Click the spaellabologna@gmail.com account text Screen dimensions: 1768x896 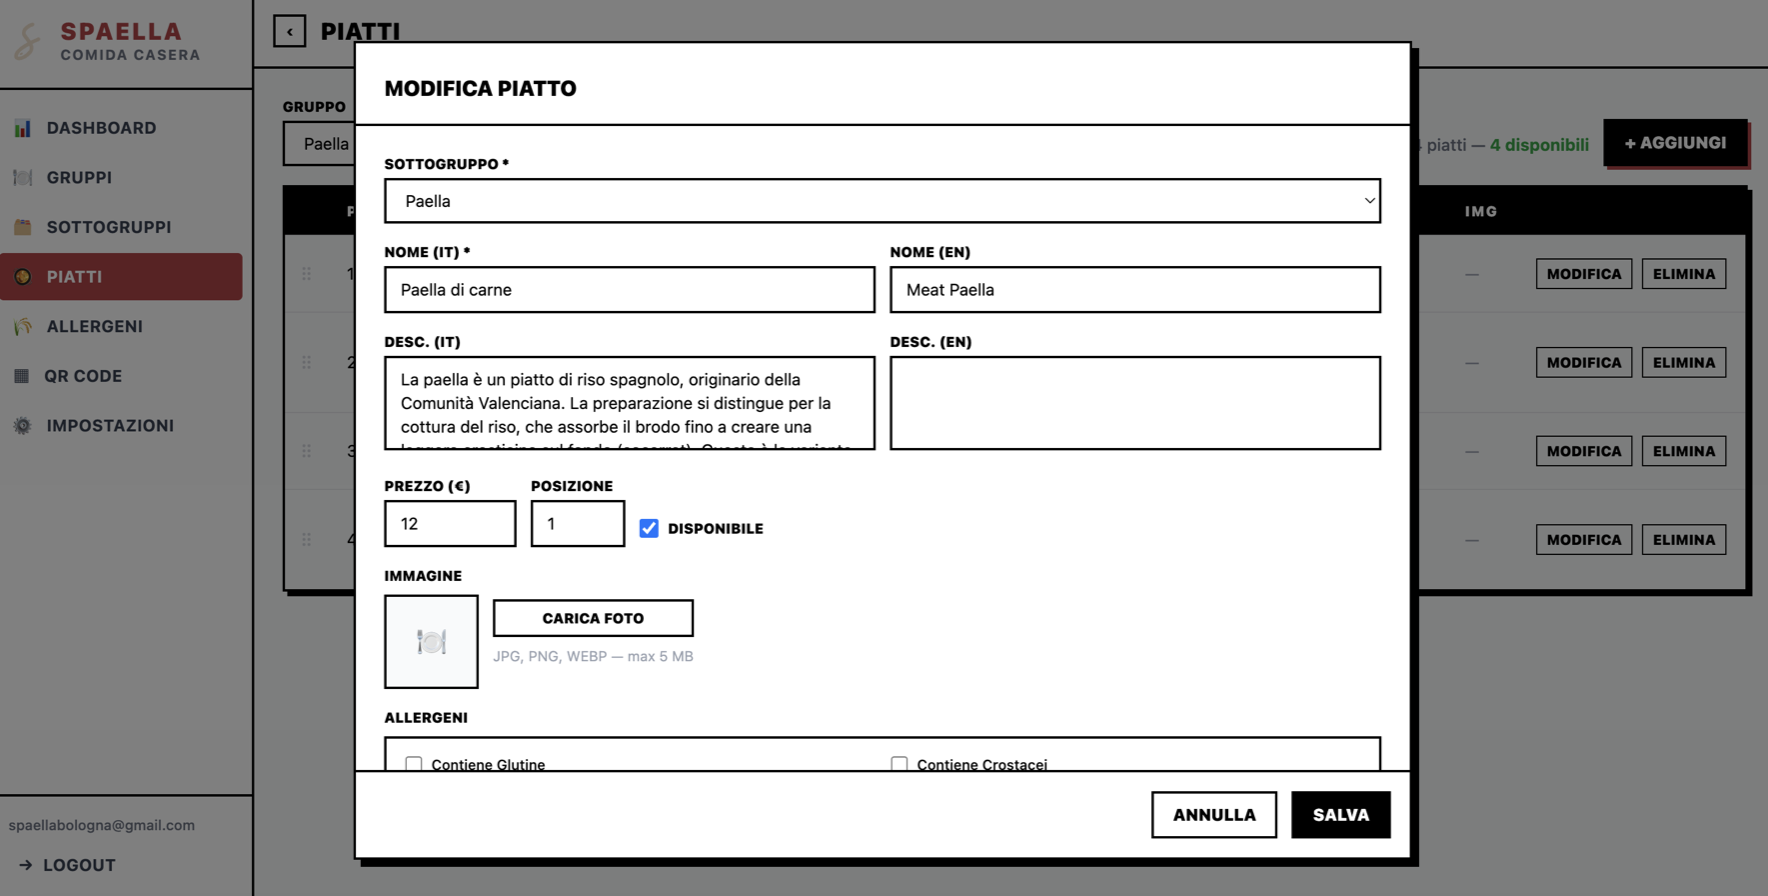[102, 825]
